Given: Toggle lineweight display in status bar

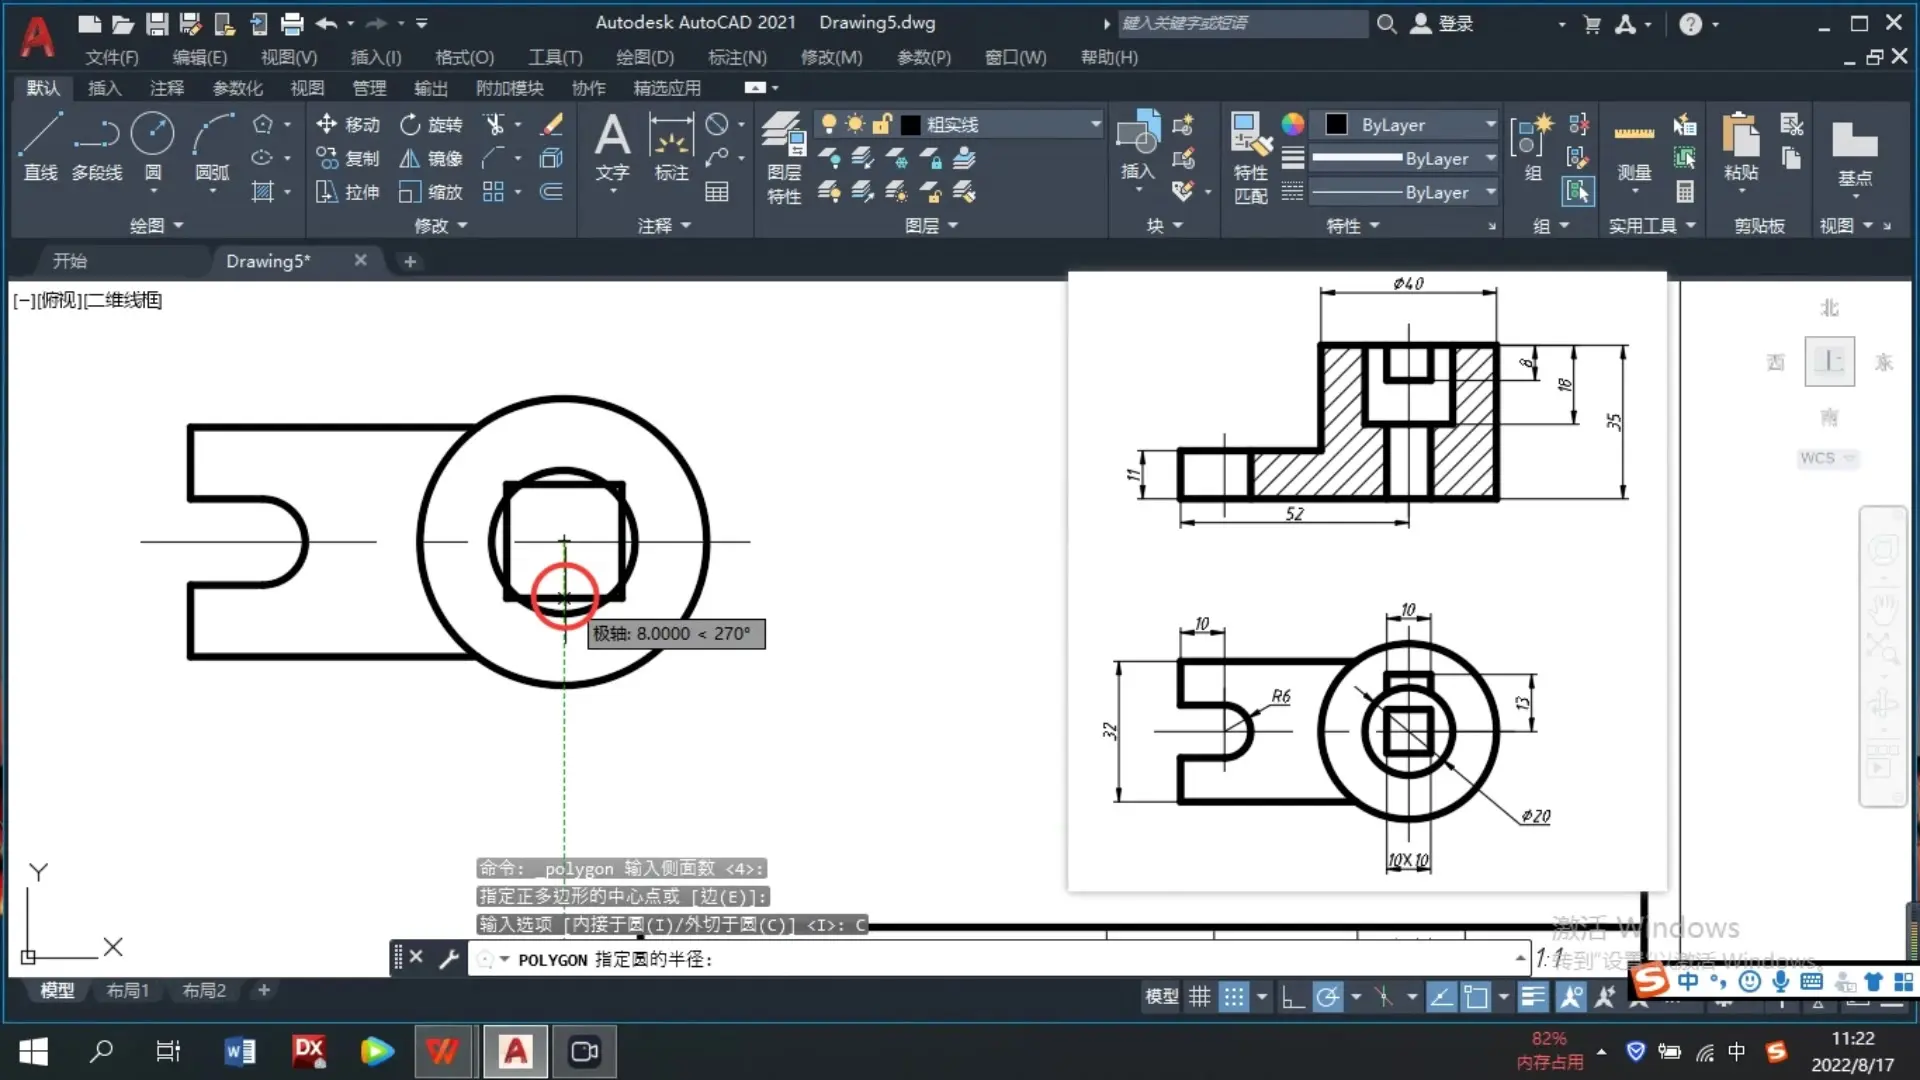Looking at the screenshot, I should click(1533, 997).
